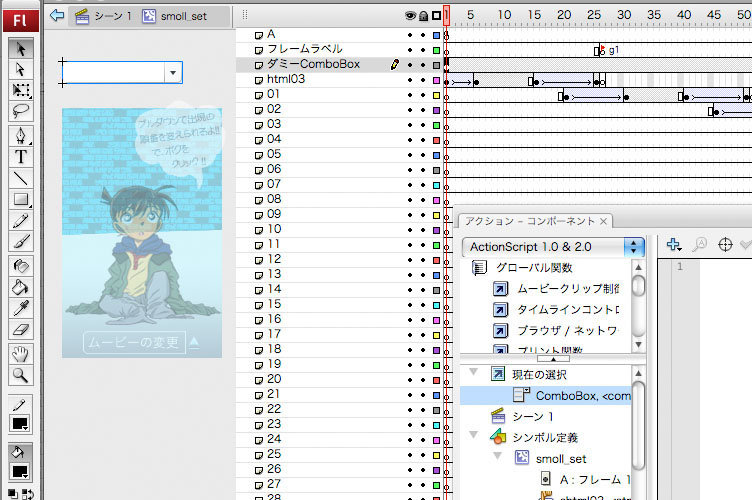Select the Rectangle tool
Image resolution: width=752 pixels, height=500 pixels.
pyautogui.click(x=21, y=199)
